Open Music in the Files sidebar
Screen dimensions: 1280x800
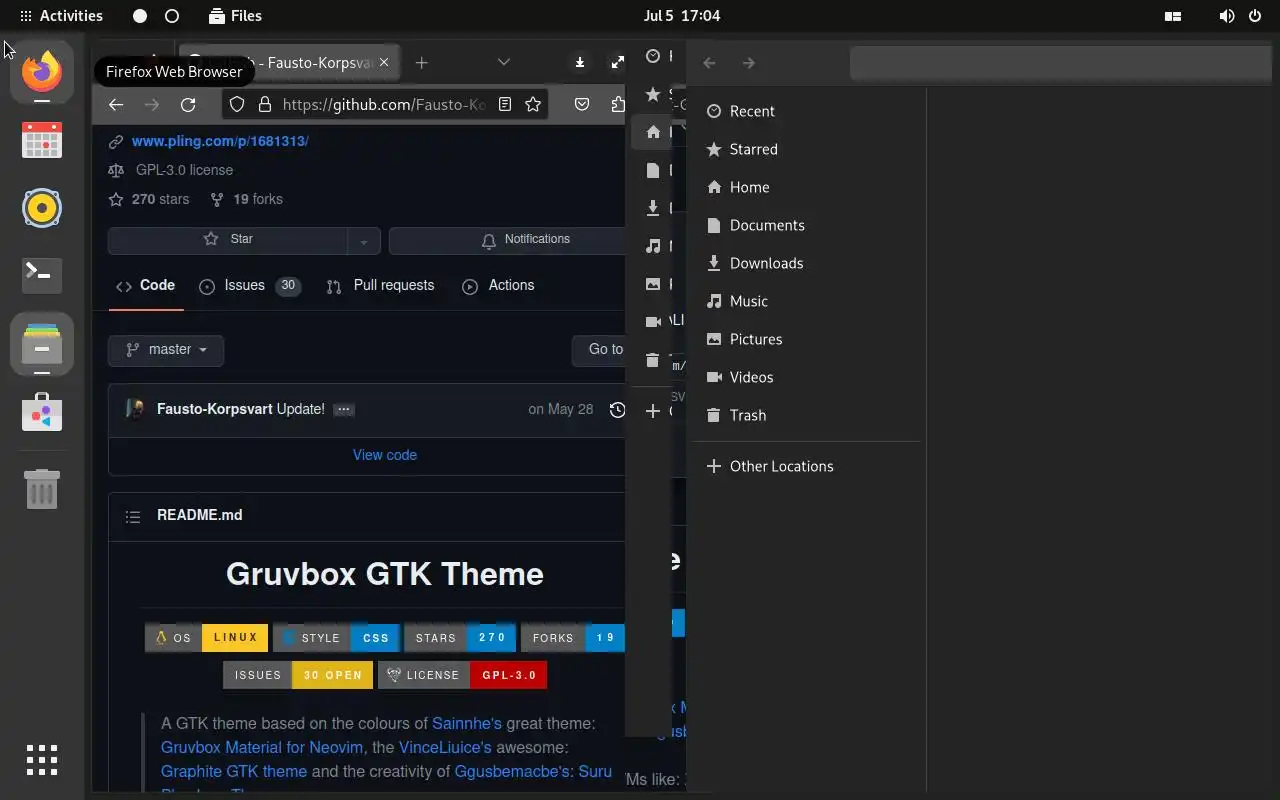806,301
